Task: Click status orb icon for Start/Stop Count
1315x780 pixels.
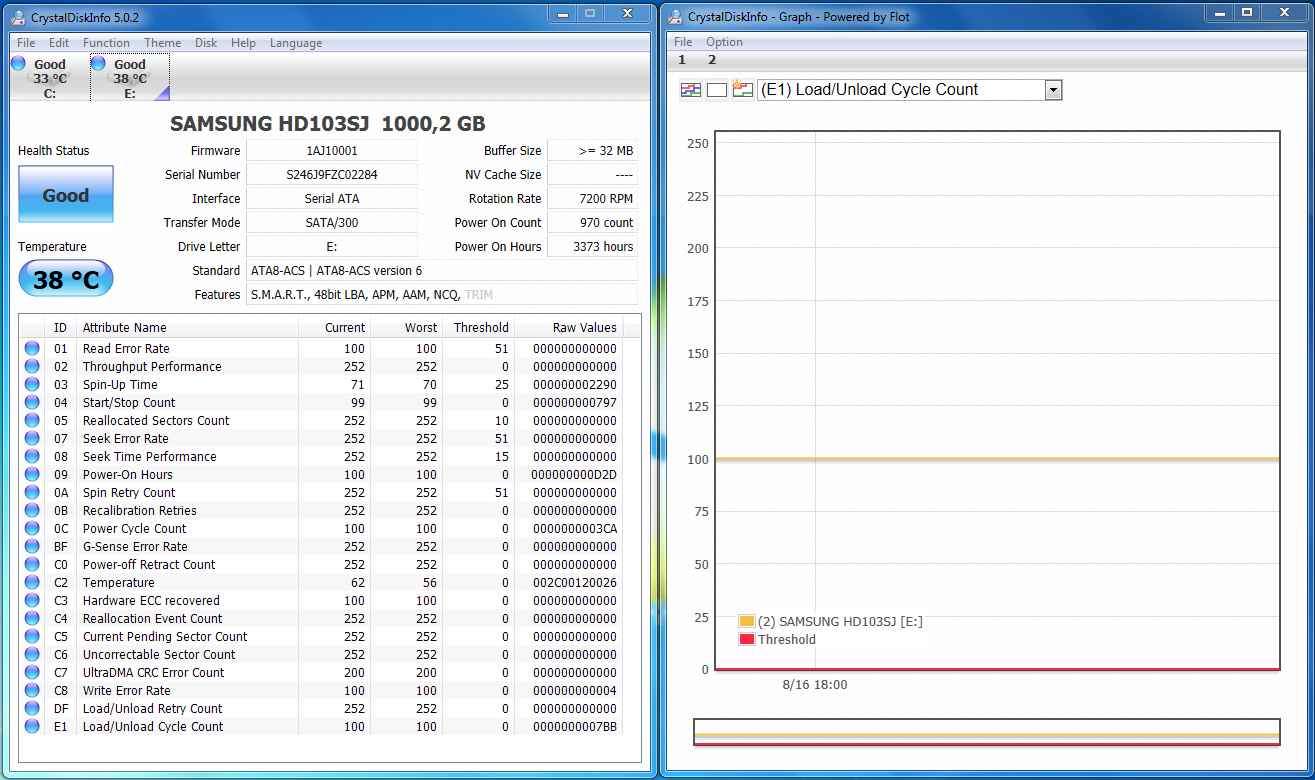Action: pyautogui.click(x=32, y=403)
